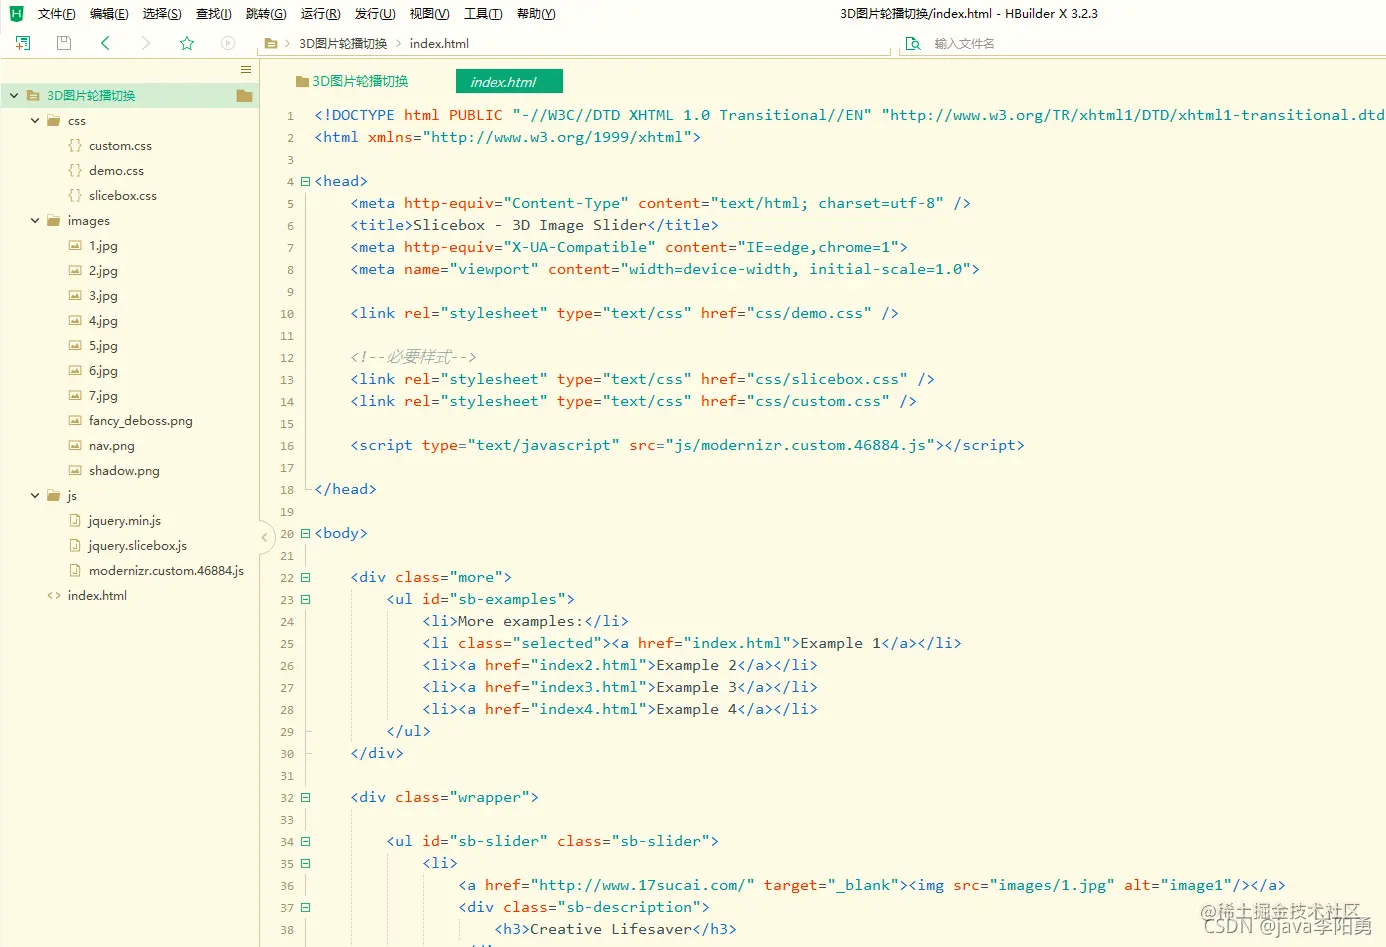The width and height of the screenshot is (1386, 947).
Task: Go back with the left arrow icon
Action: [x=105, y=43]
